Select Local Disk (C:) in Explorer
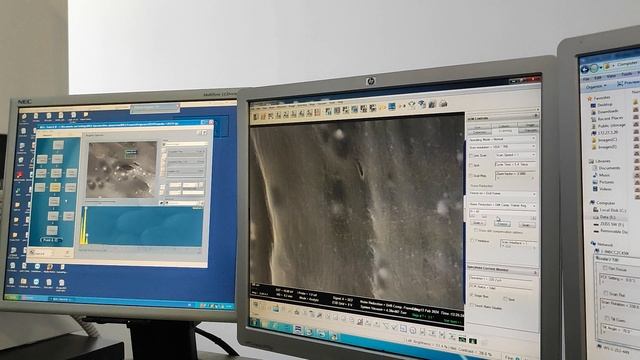 point(609,210)
